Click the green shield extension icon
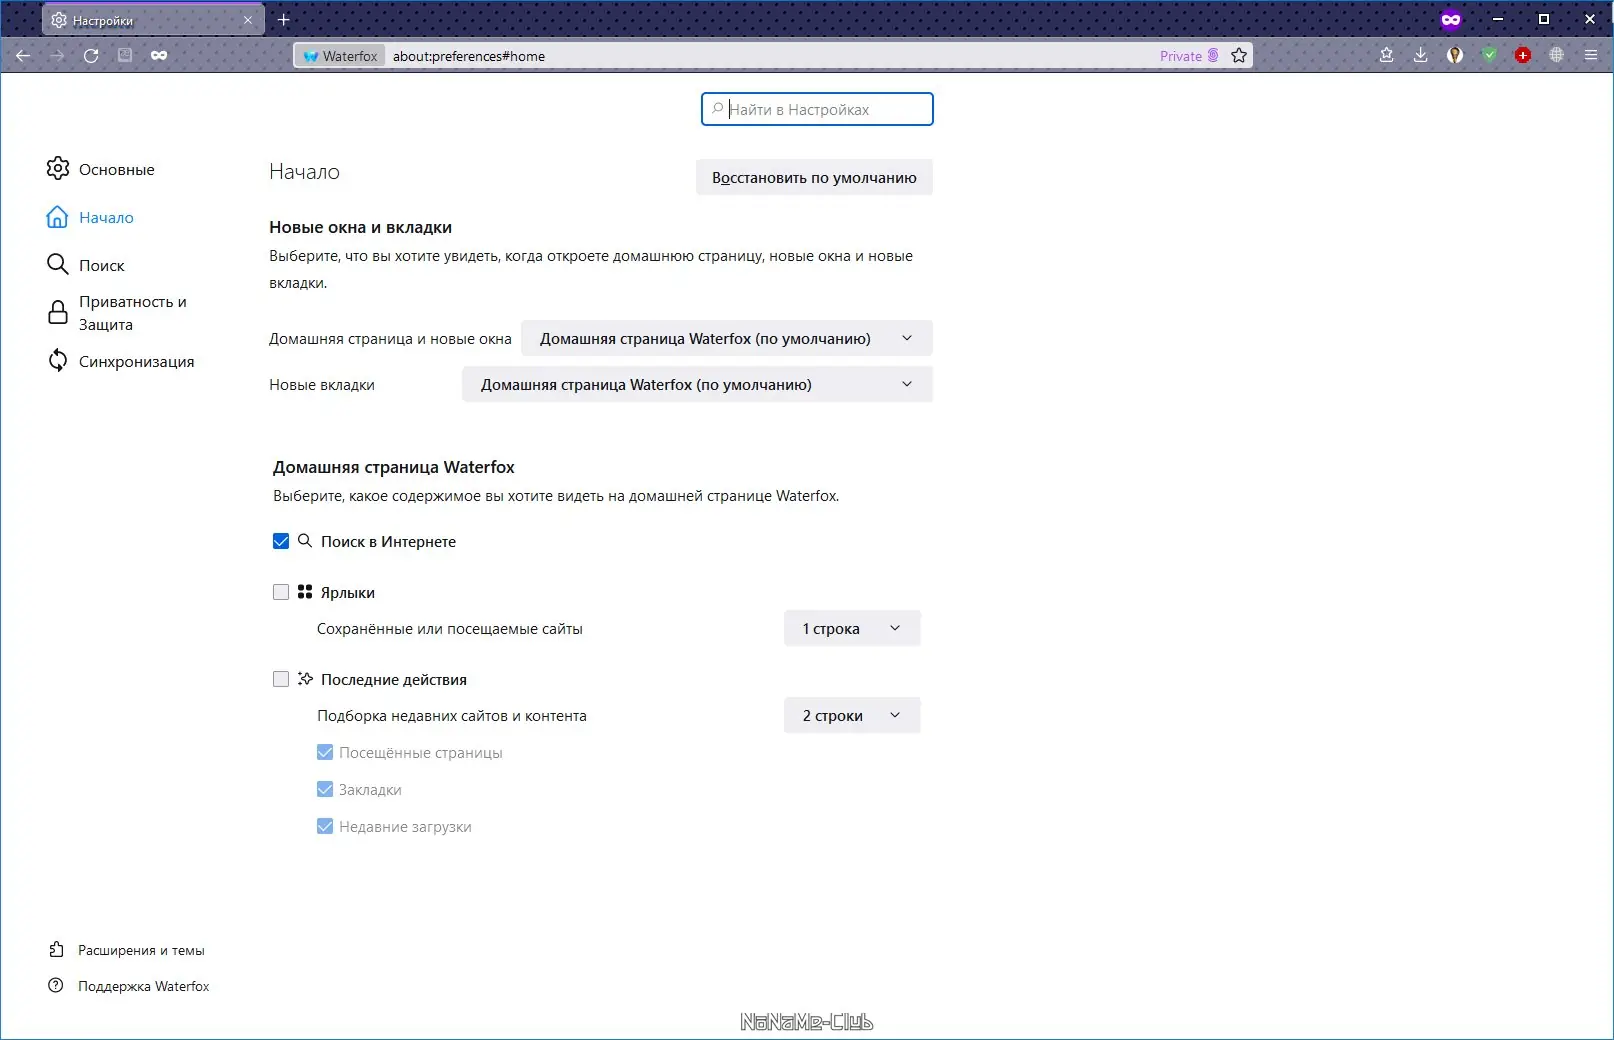Screen dimensions: 1614x1040 point(1489,56)
